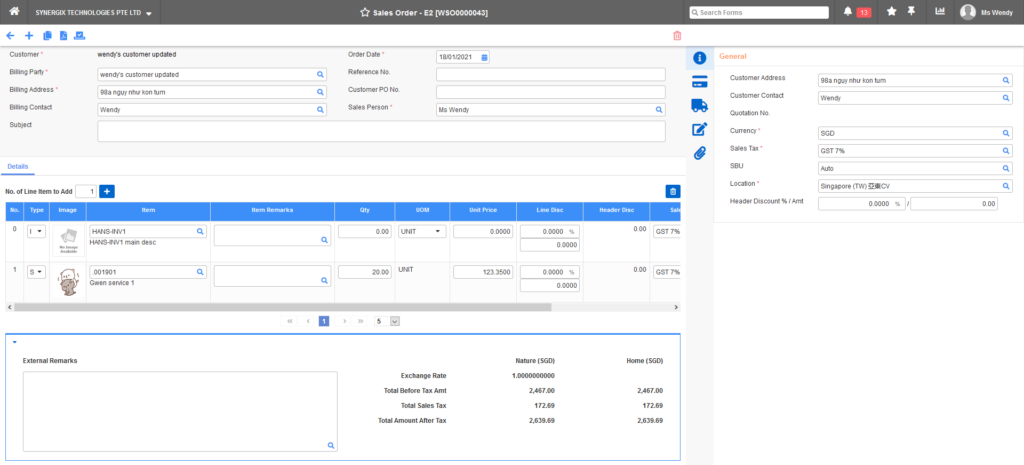1024x465 pixels.
Task: Go to the home page icon
Action: (x=14, y=12)
